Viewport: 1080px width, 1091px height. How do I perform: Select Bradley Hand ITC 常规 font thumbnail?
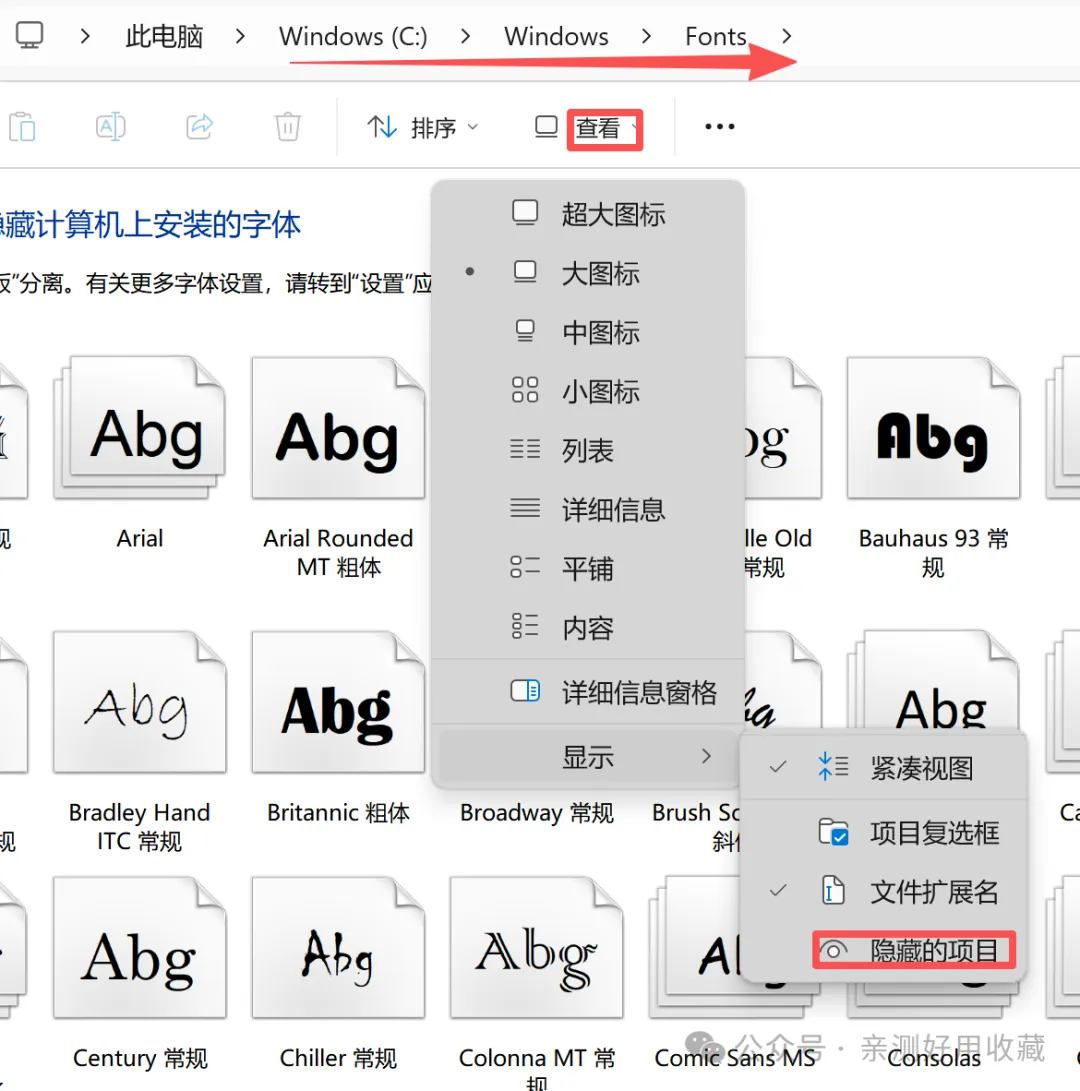click(x=140, y=701)
